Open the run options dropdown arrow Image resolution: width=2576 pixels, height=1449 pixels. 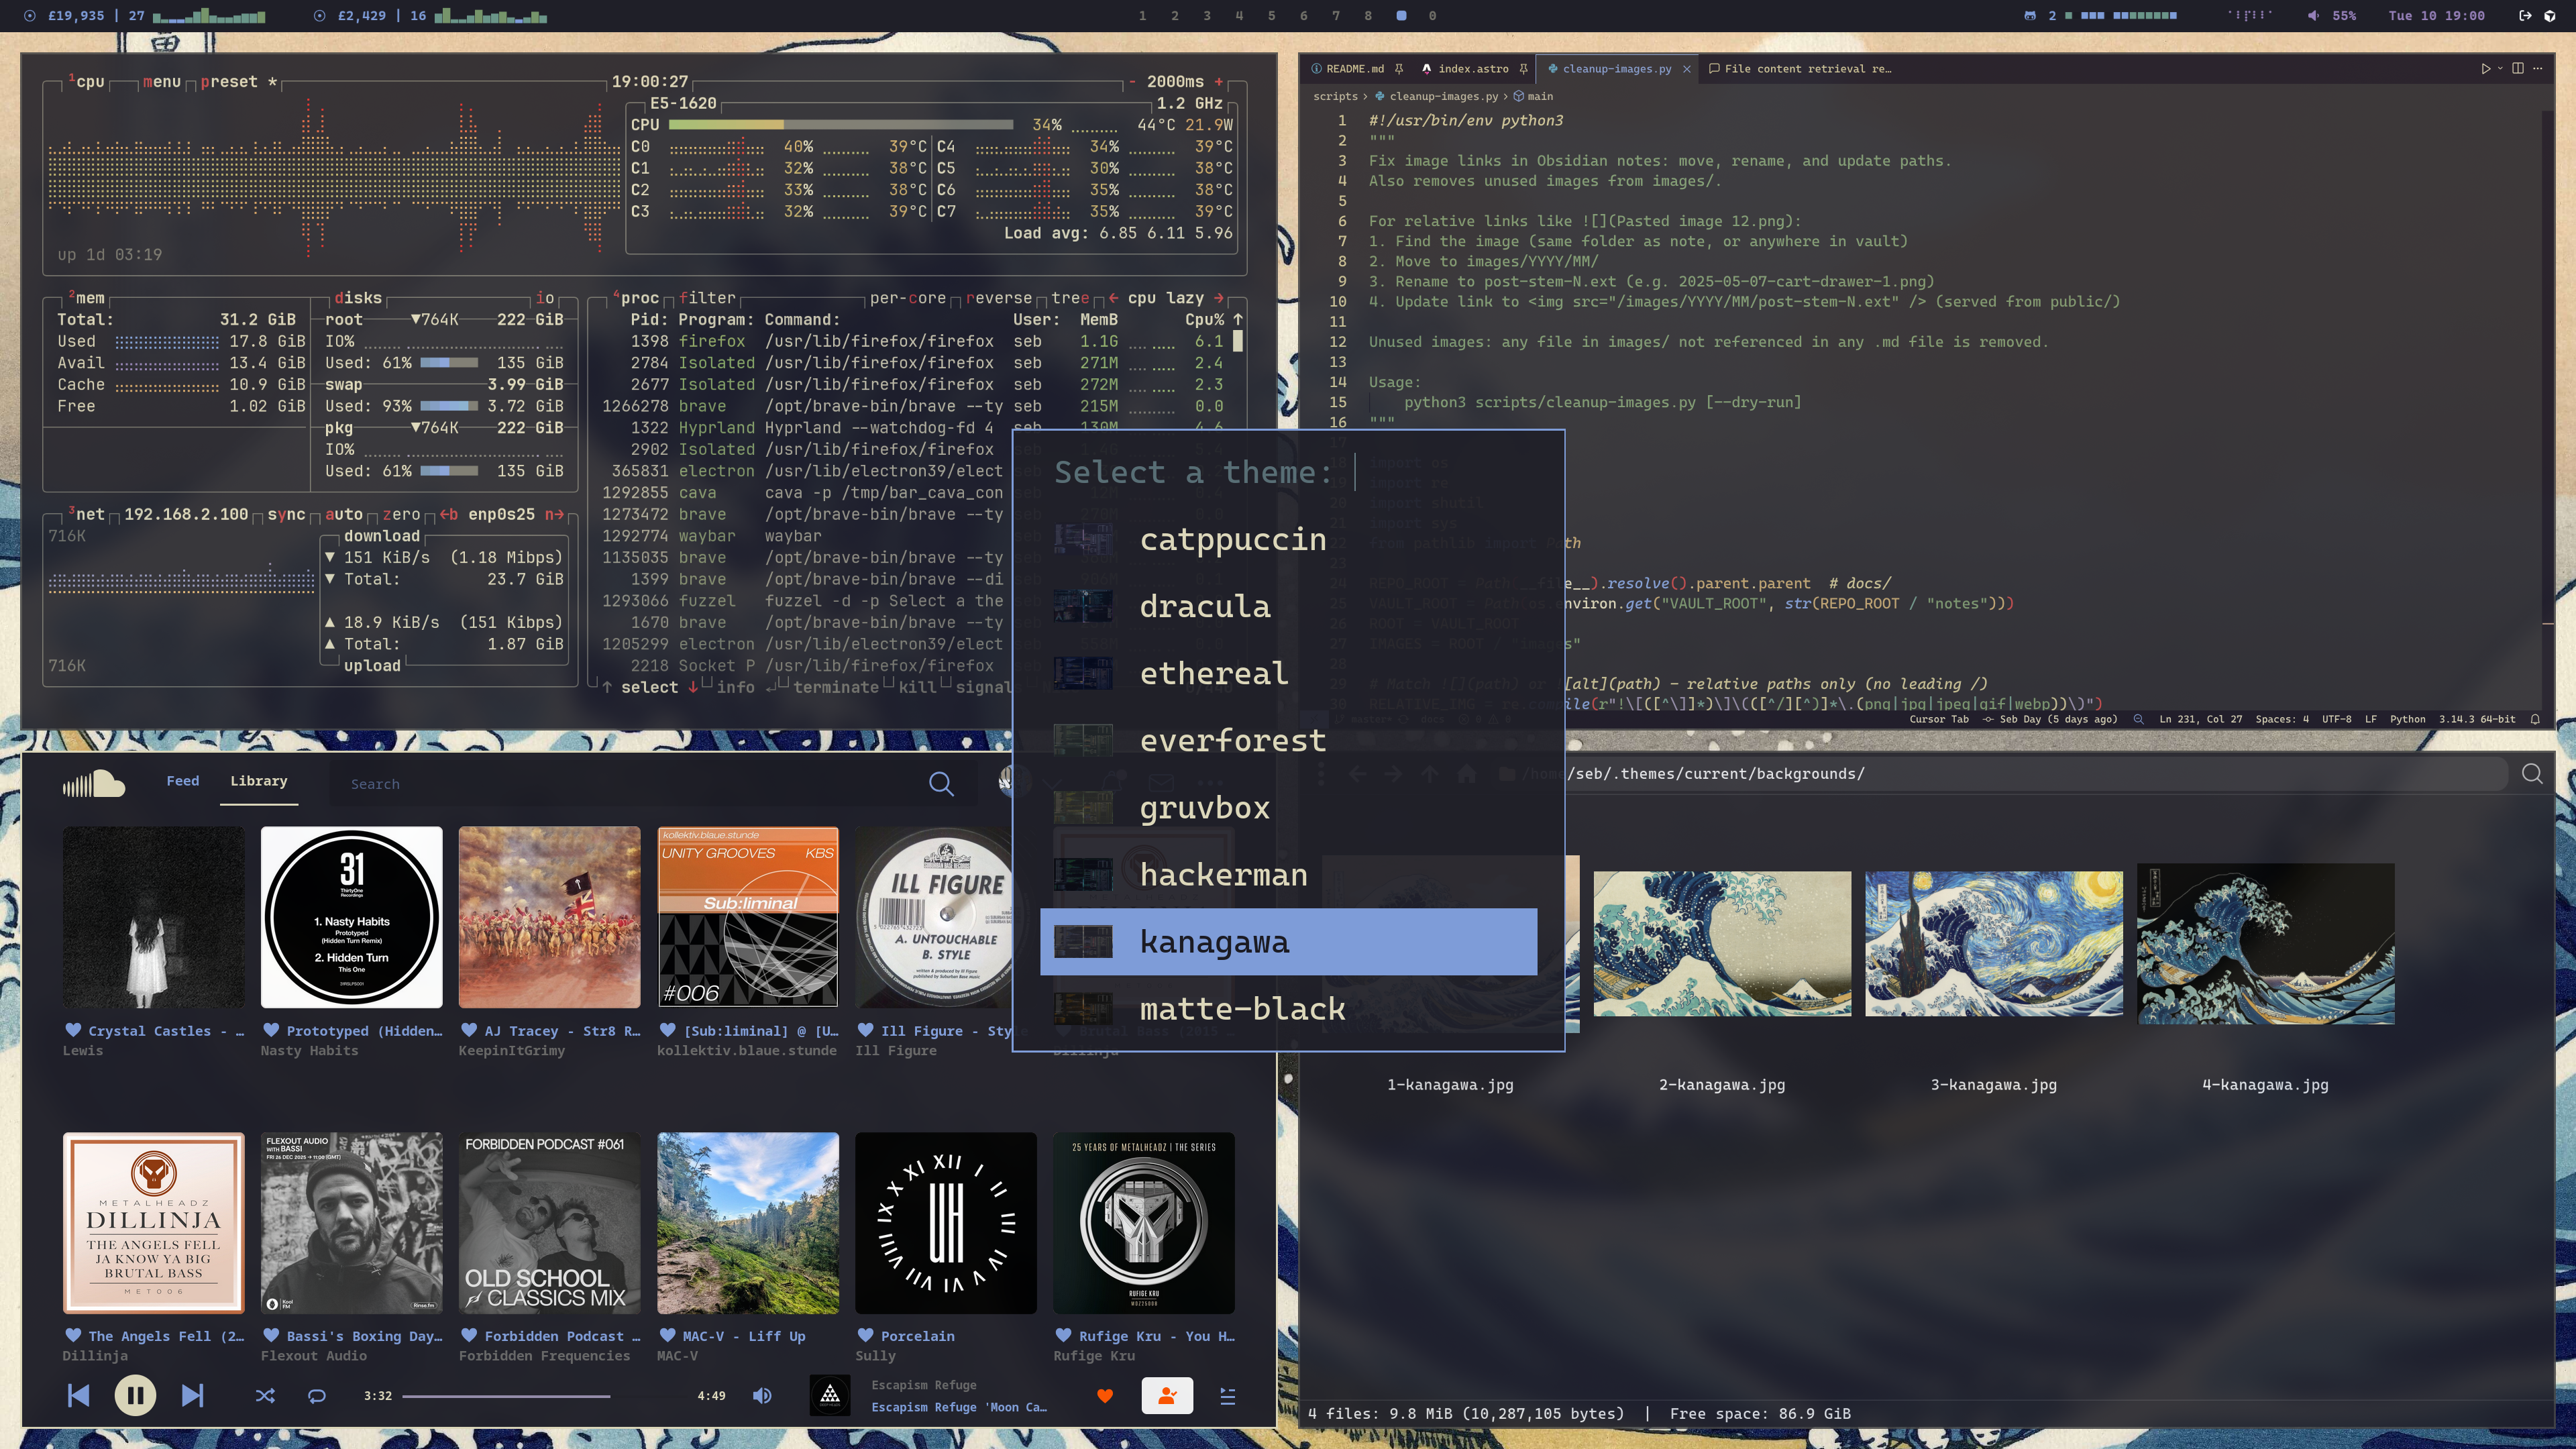pos(2500,69)
